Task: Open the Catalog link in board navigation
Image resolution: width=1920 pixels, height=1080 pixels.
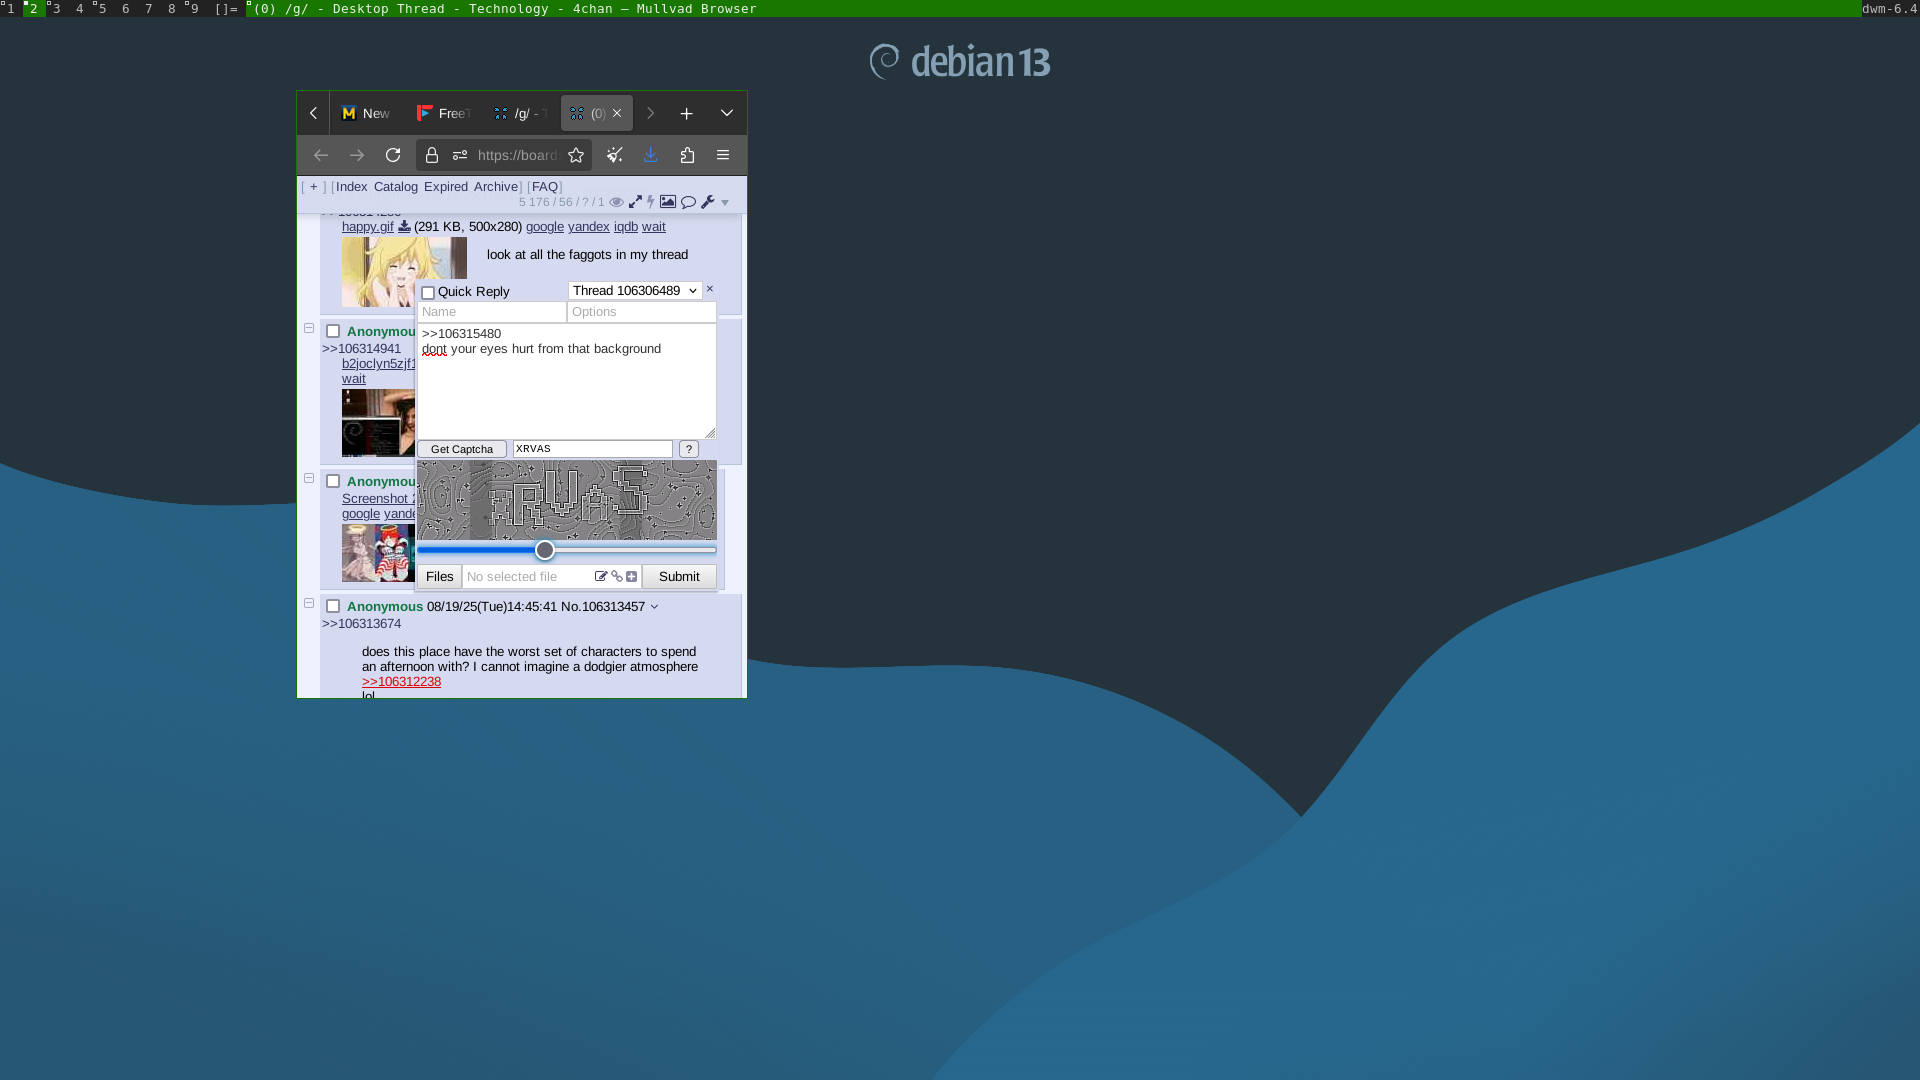Action: point(395,187)
